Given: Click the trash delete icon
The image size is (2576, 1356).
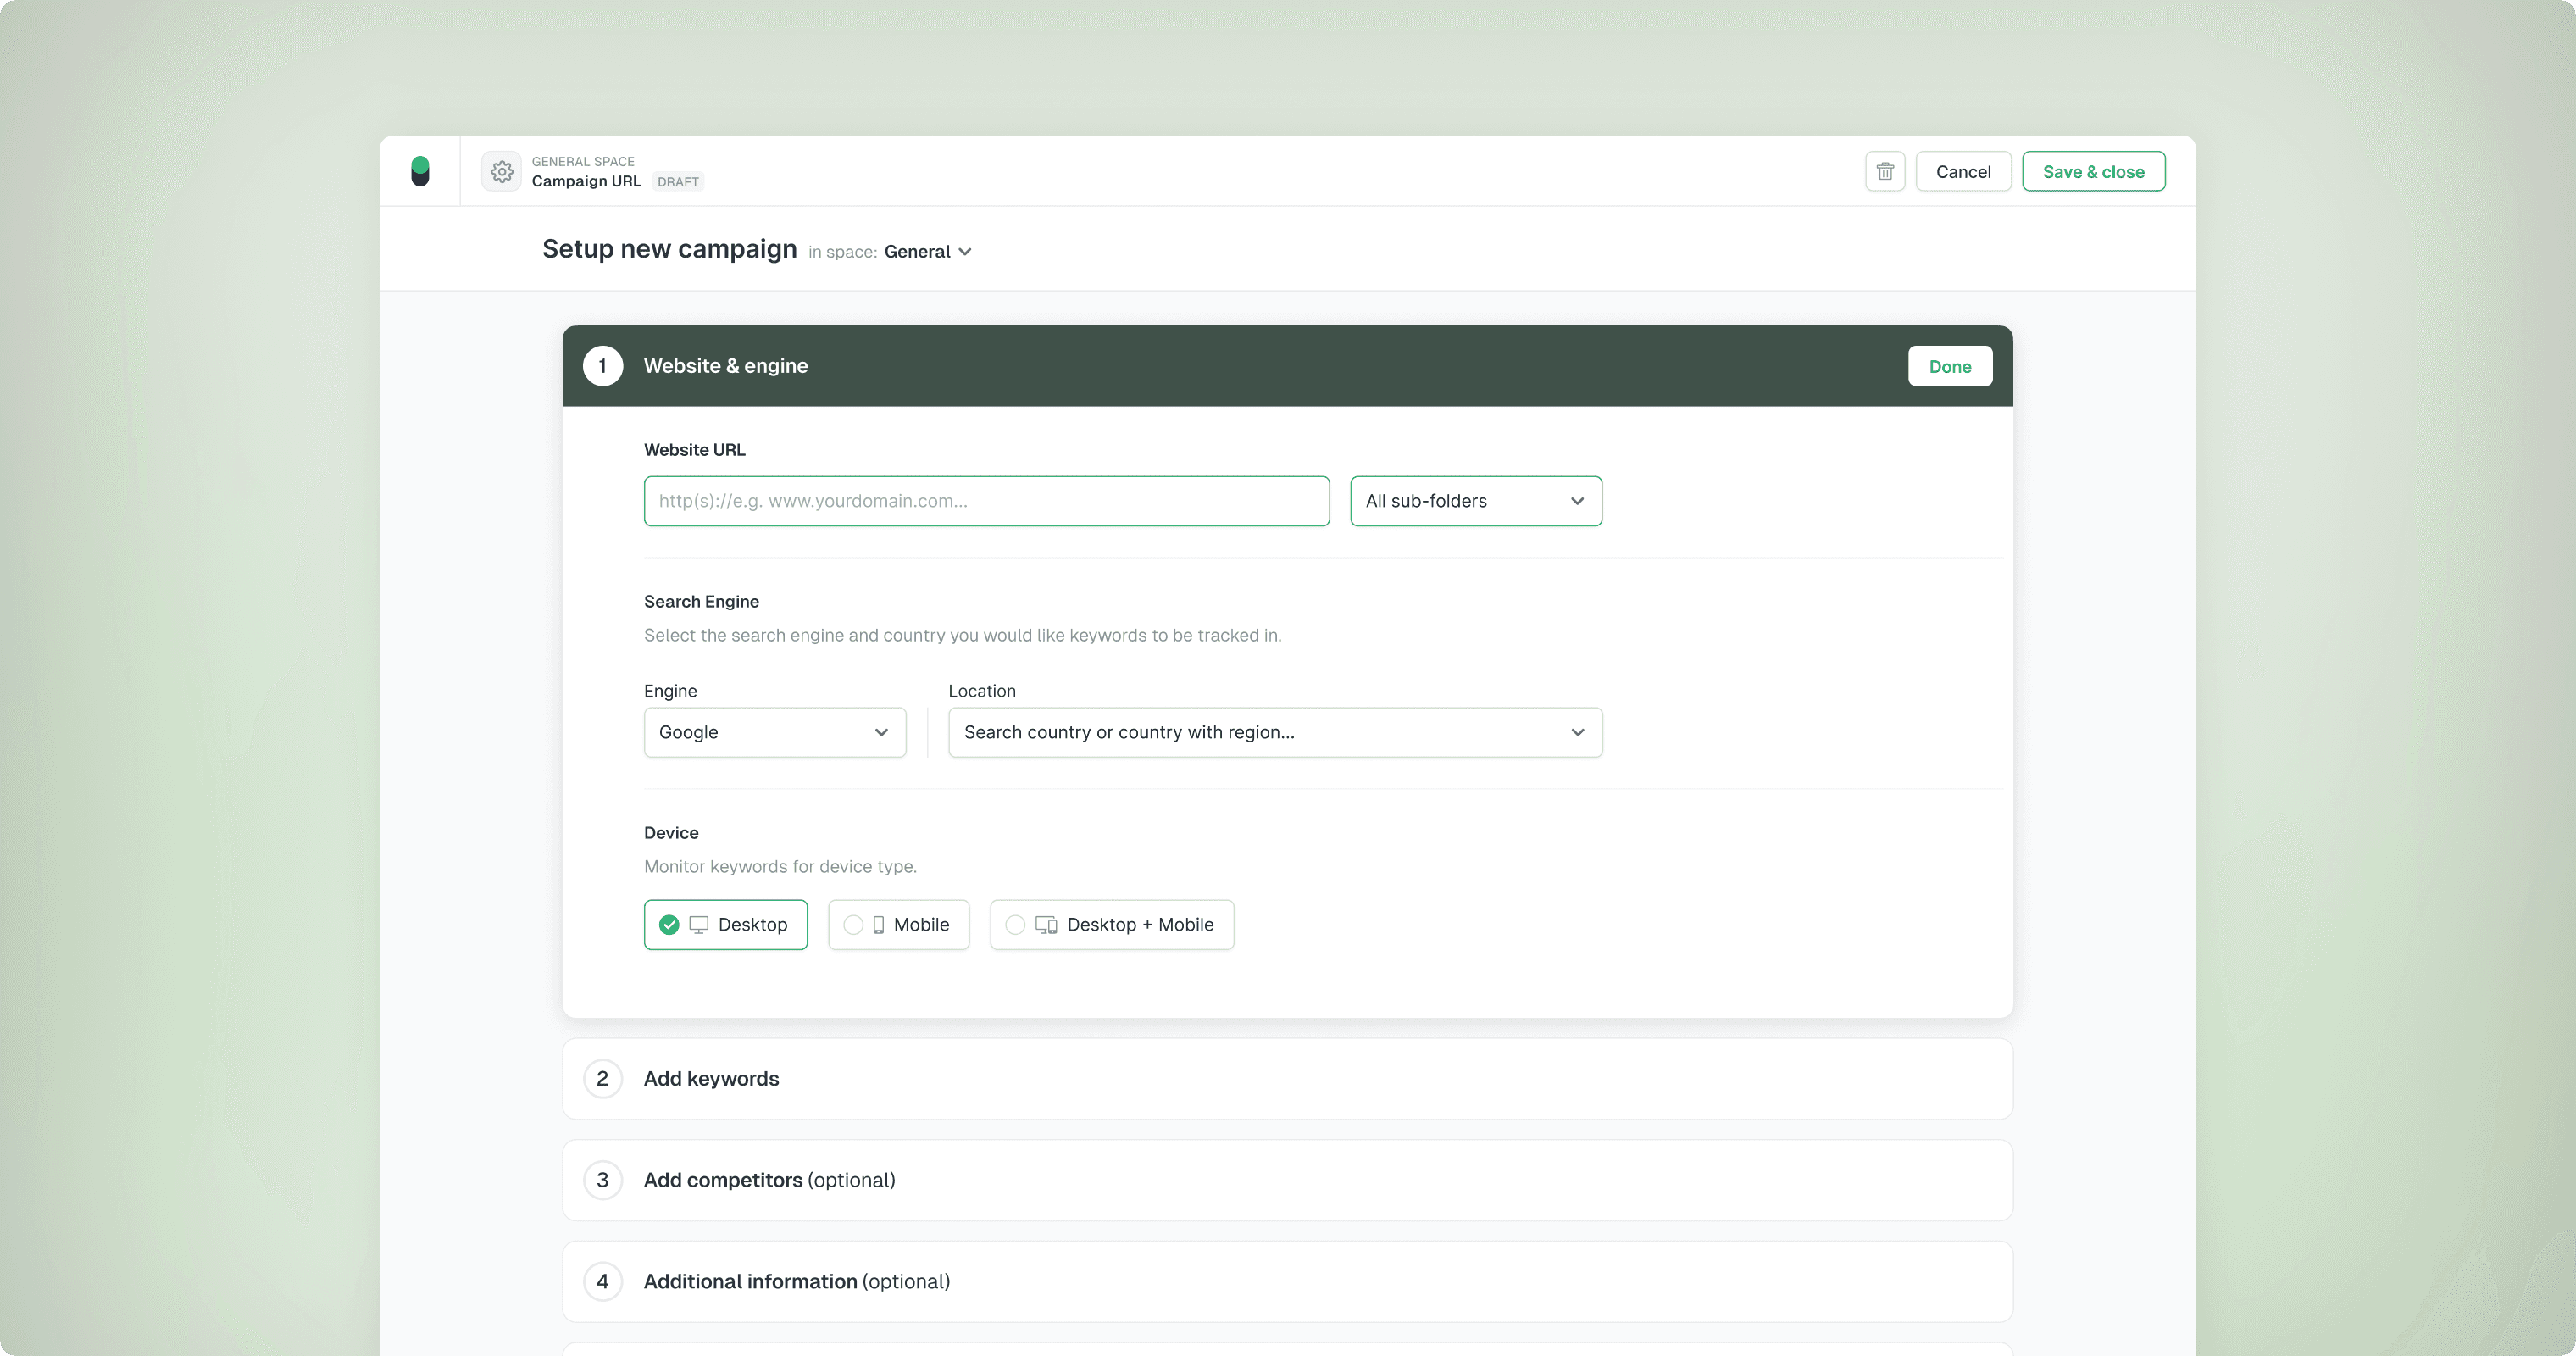Looking at the screenshot, I should pos(1885,171).
